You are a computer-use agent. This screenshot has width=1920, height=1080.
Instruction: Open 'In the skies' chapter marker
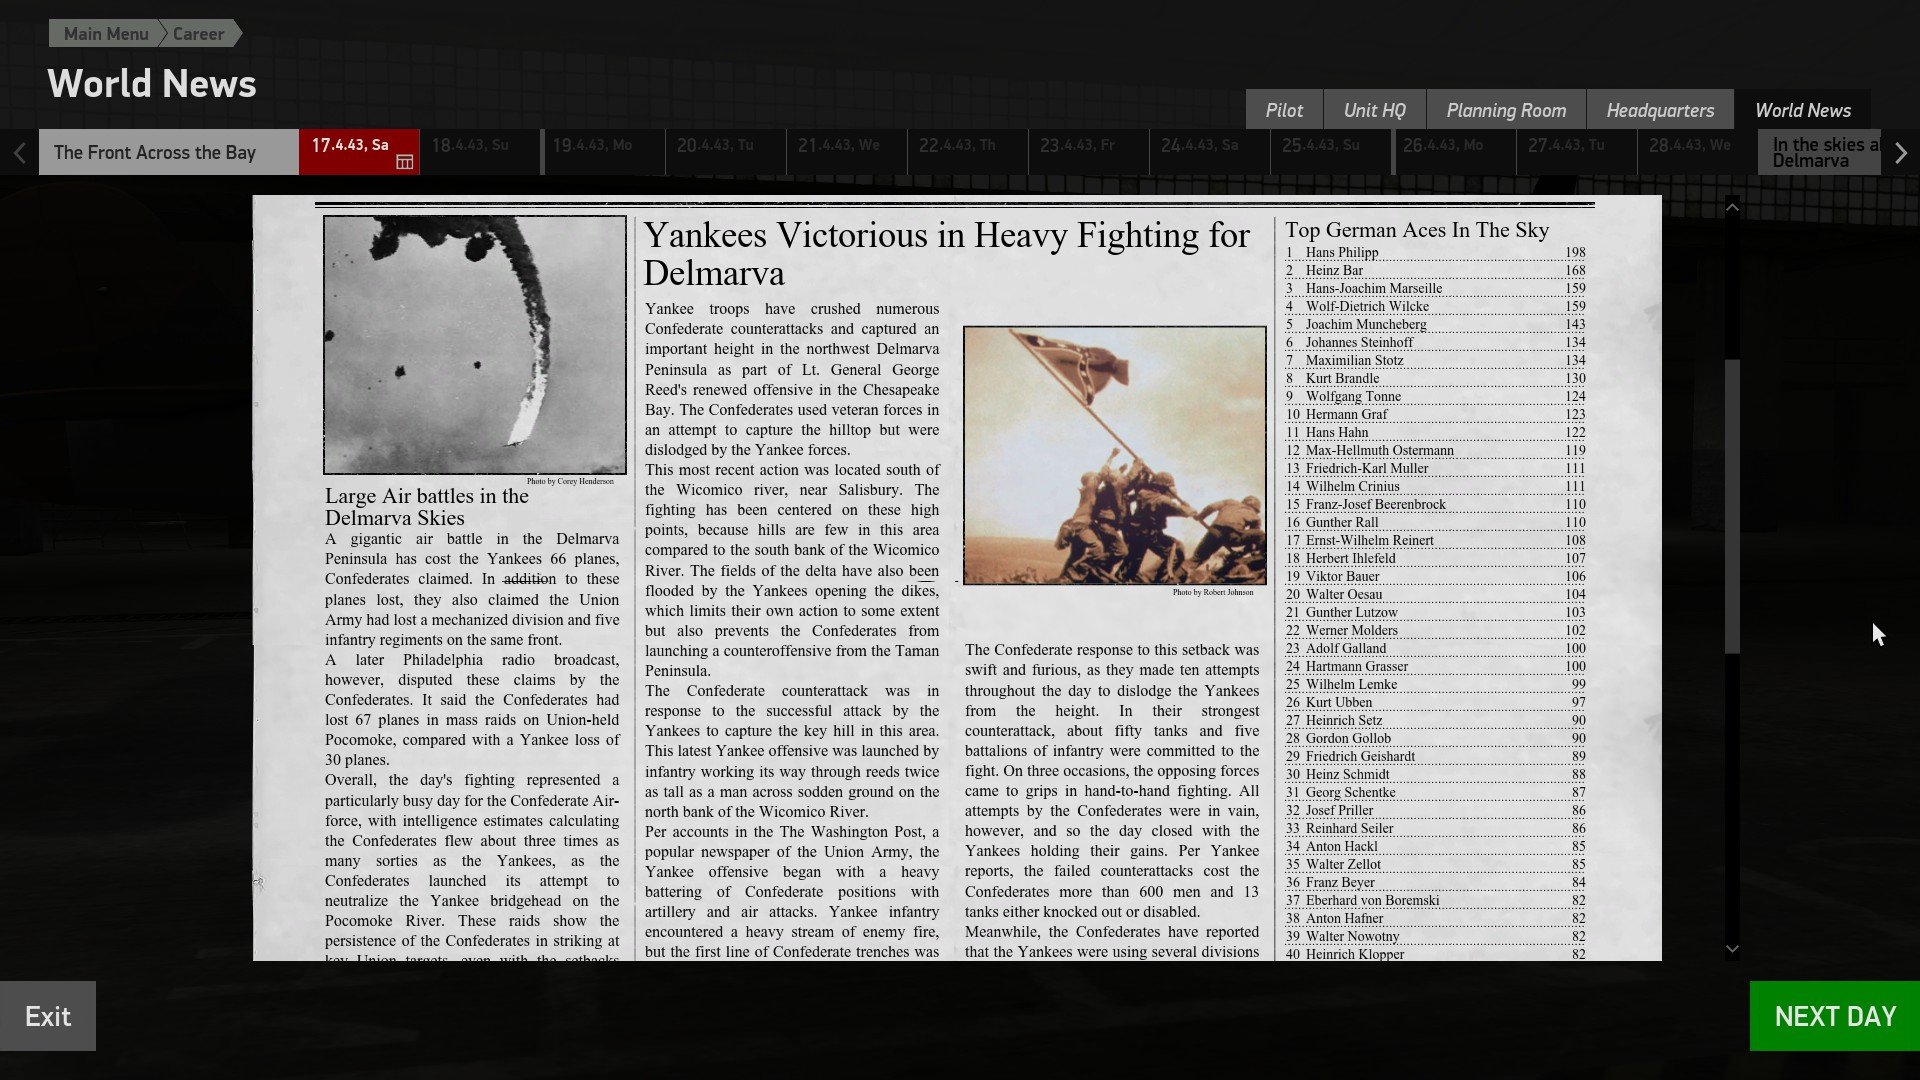[1818, 153]
